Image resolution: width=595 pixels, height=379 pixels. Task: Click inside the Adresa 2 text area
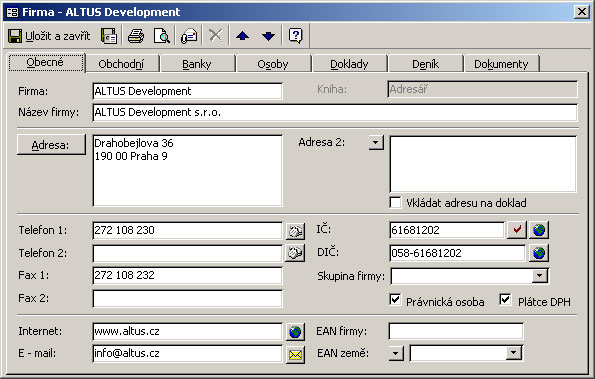483,164
